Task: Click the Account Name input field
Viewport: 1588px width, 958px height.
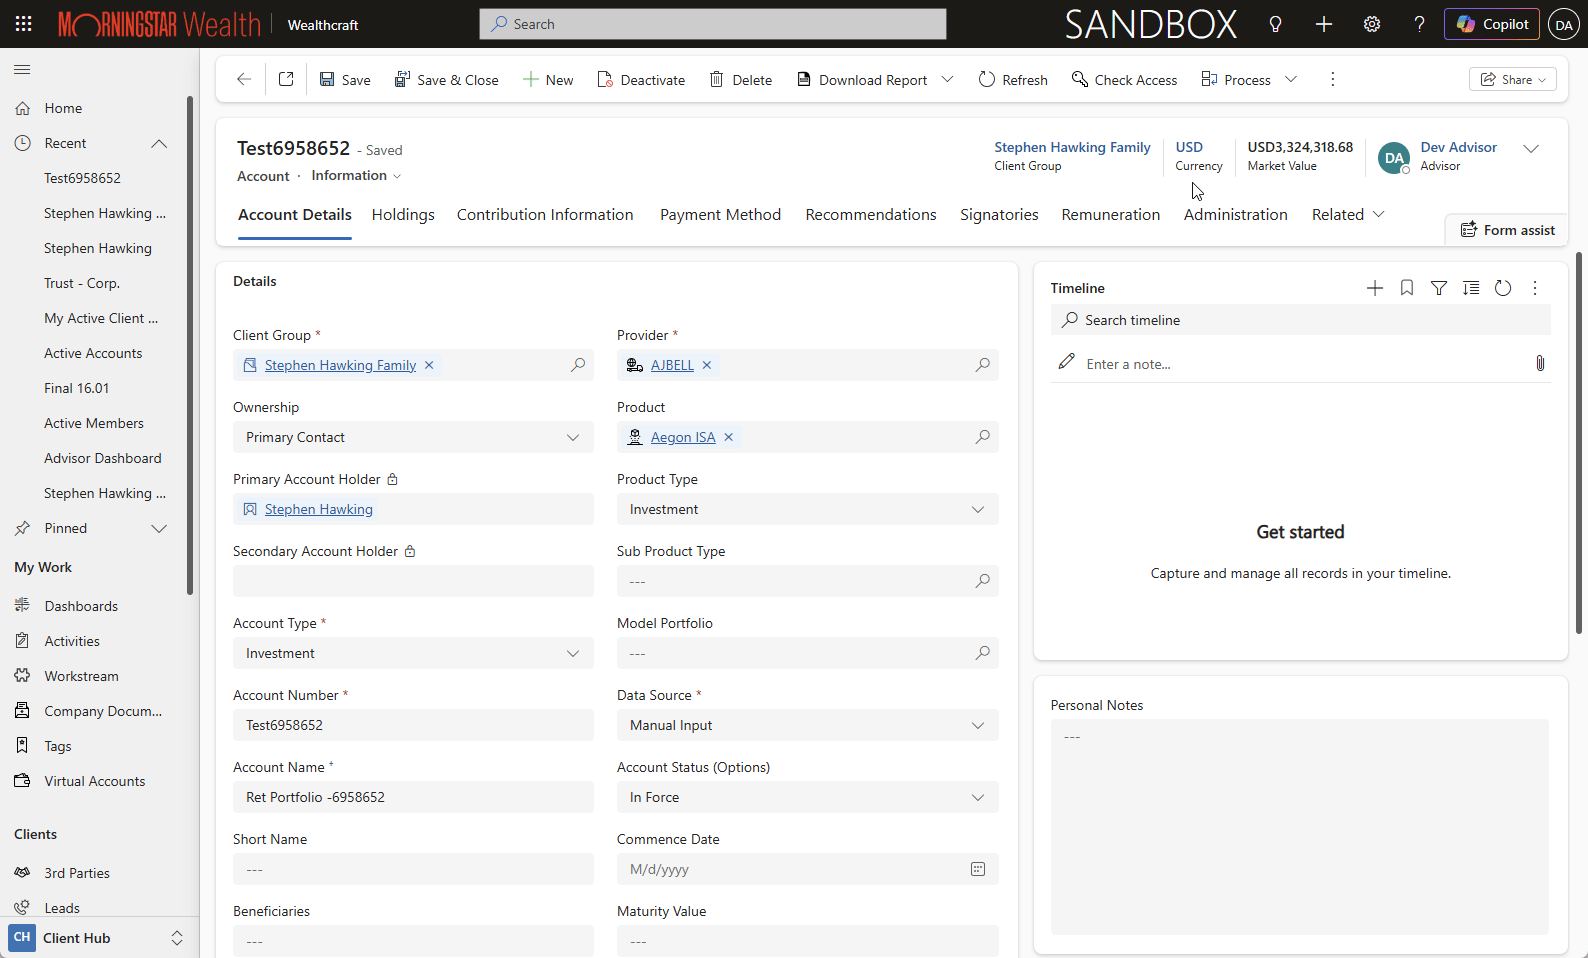Action: 413,797
